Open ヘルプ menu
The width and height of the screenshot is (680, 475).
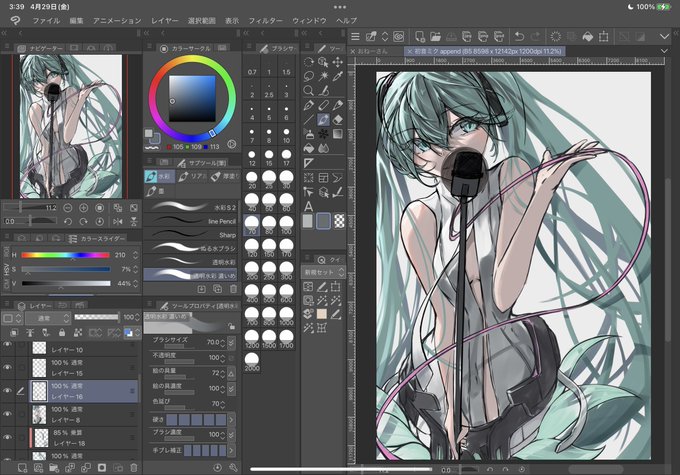tap(346, 20)
